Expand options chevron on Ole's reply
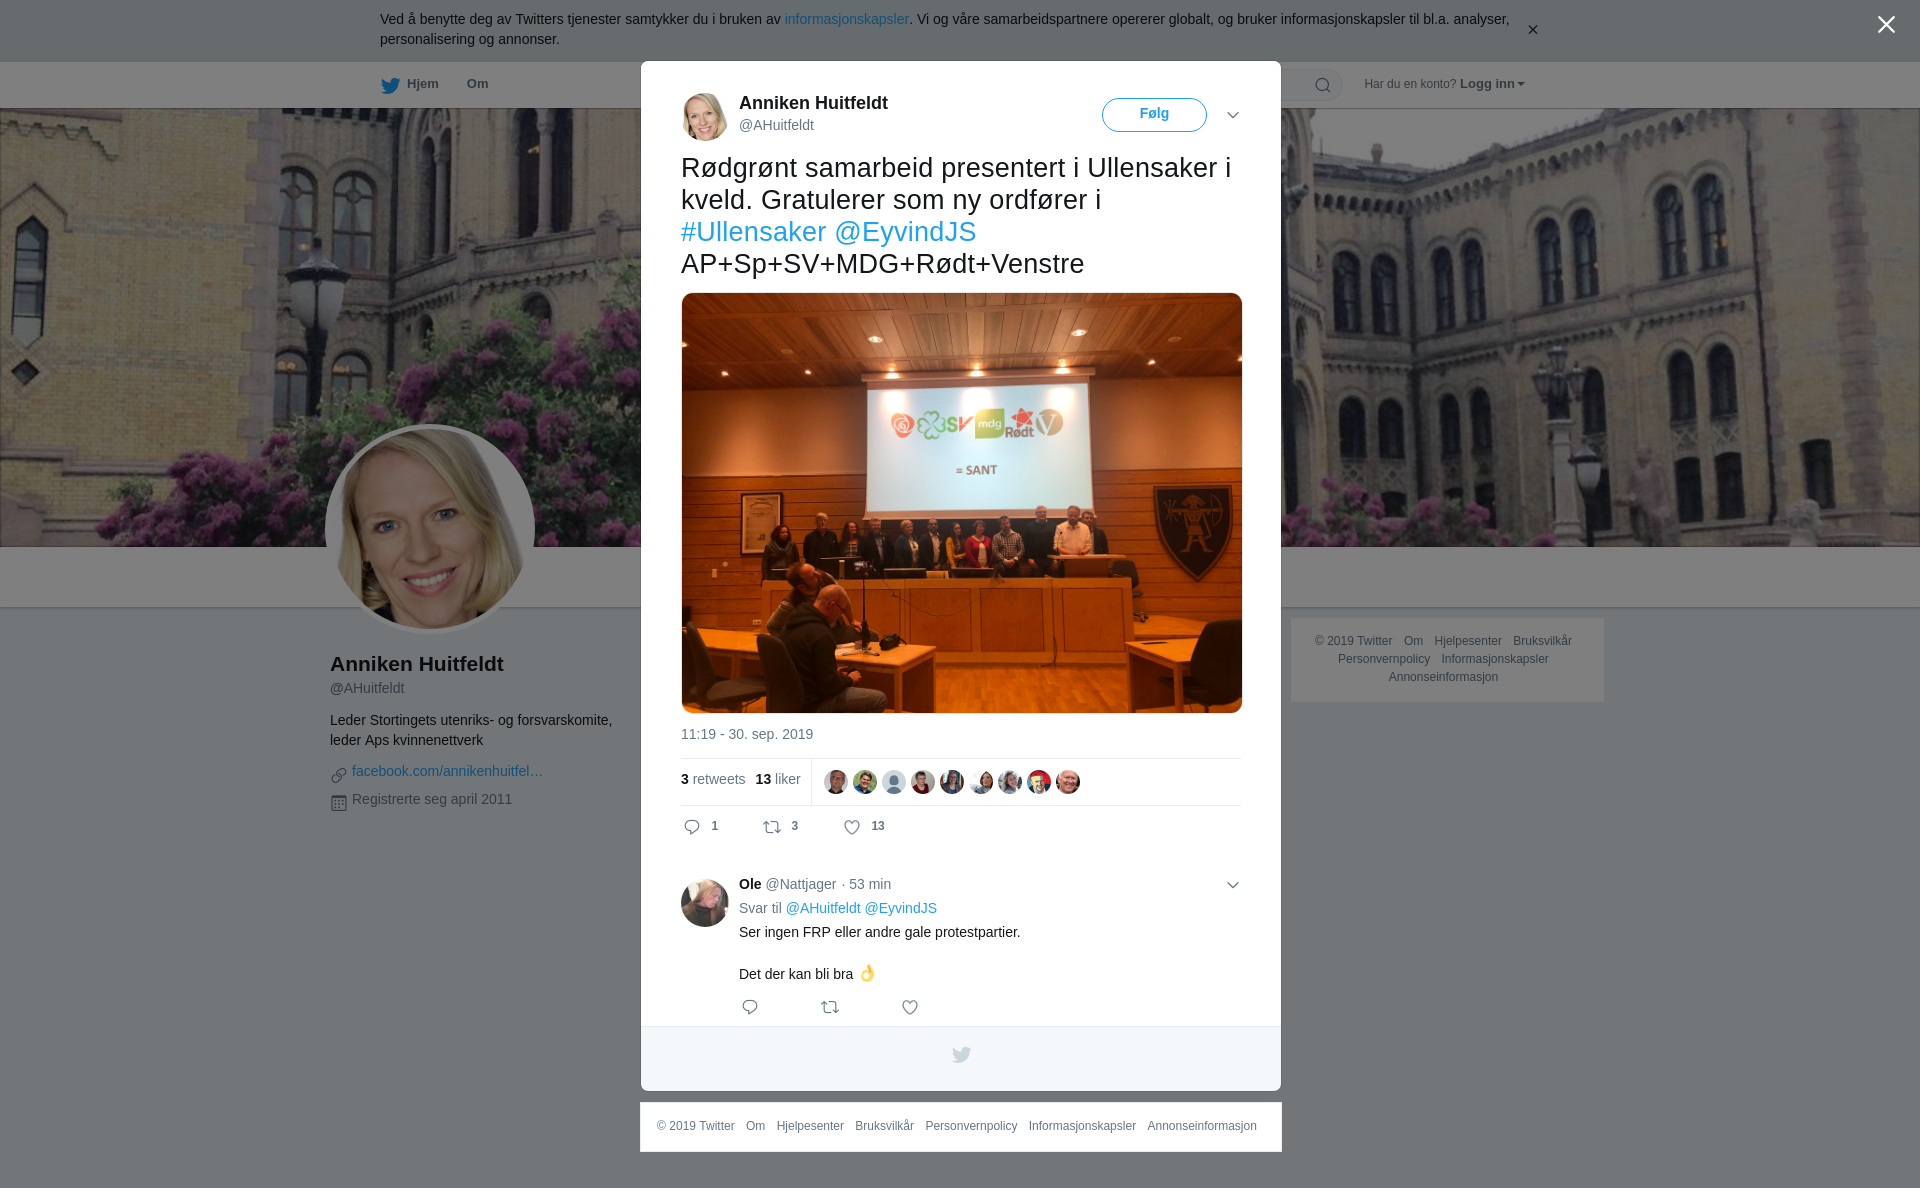1920x1188 pixels. pyautogui.click(x=1233, y=885)
